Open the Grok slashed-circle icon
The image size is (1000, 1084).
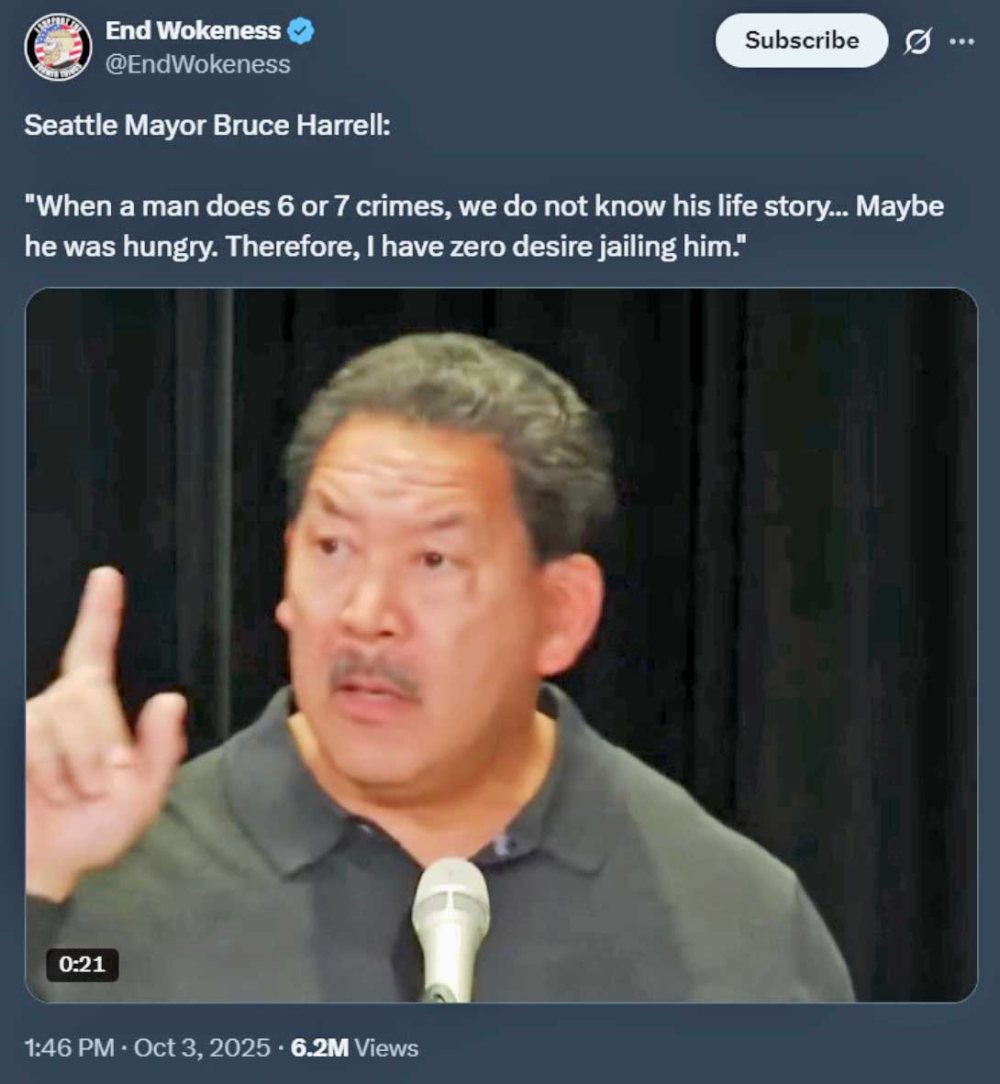(918, 41)
